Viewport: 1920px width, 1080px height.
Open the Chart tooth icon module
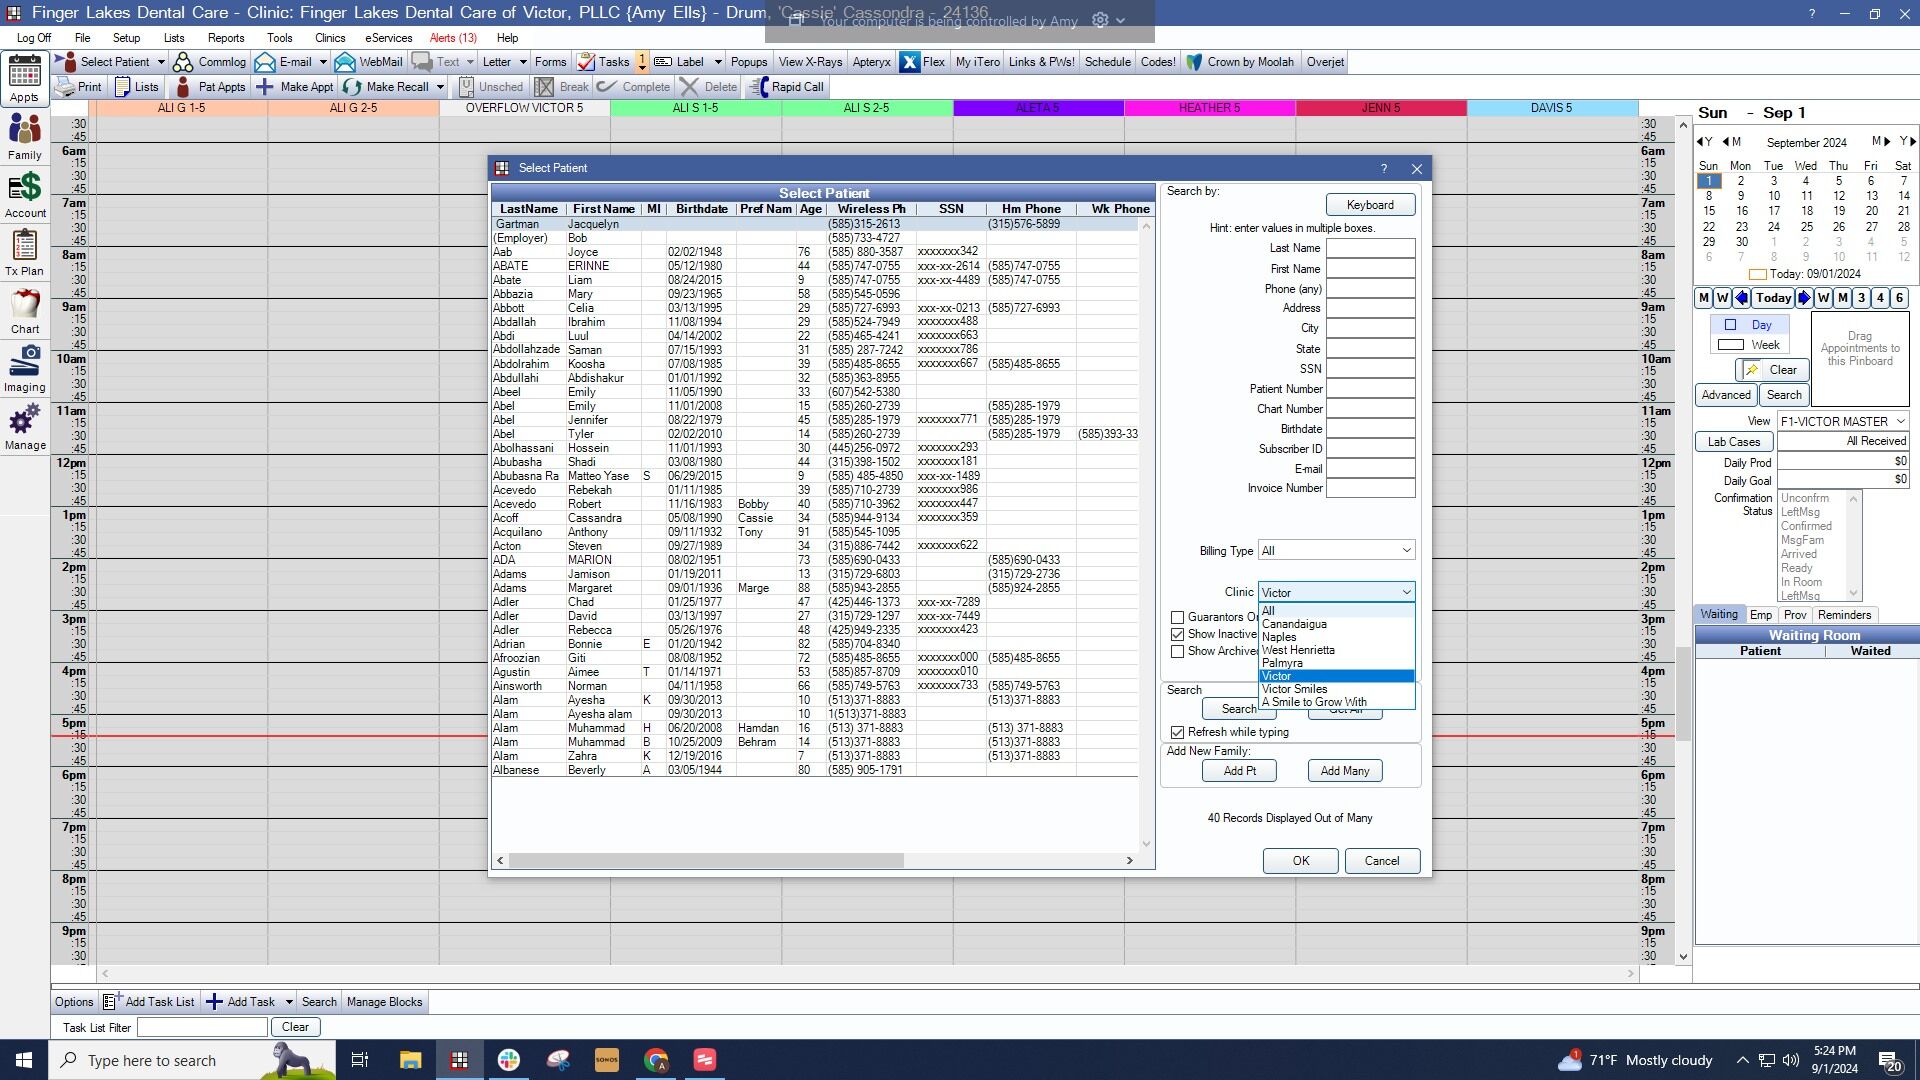[x=25, y=310]
